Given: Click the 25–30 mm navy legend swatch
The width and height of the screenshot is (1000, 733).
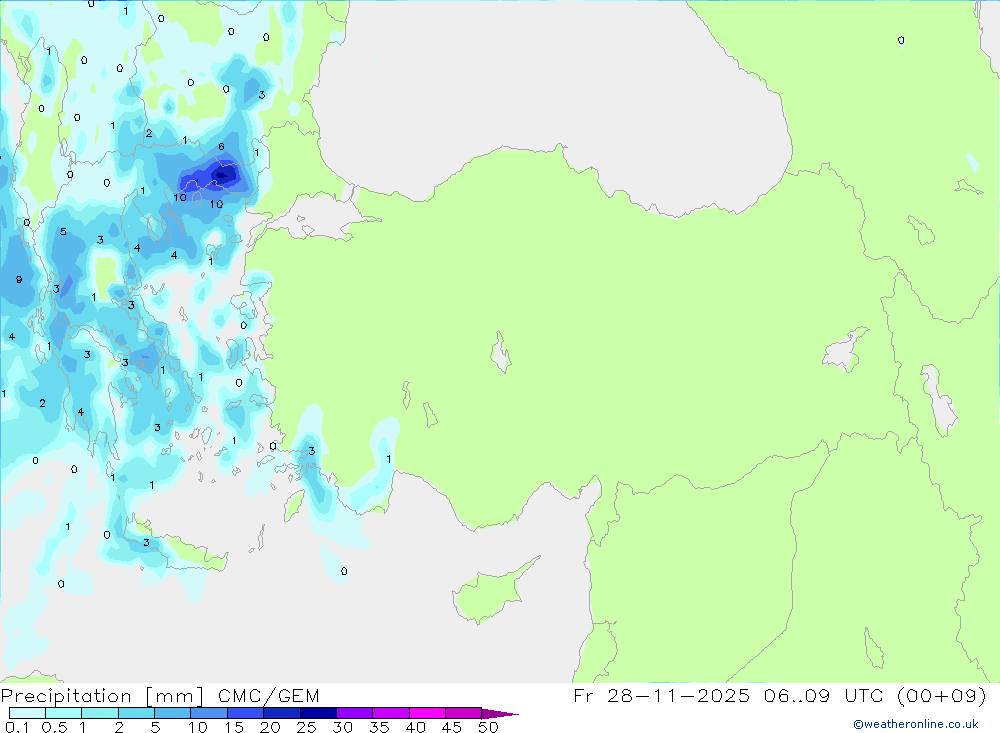Looking at the screenshot, I should pyautogui.click(x=318, y=713).
